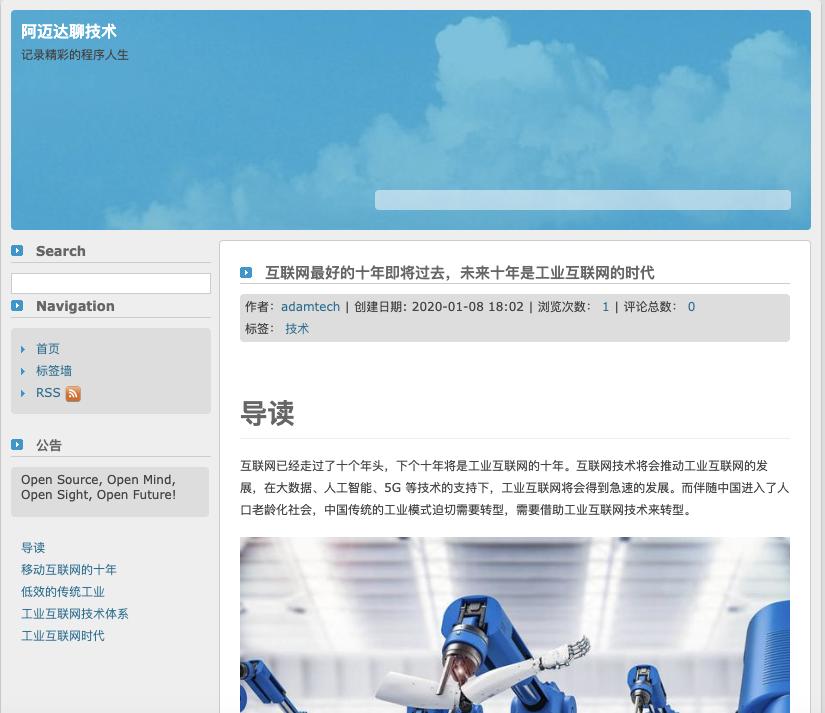The image size is (825, 713).
Task: Open the 低效的传统工业 sidebar link
Action: click(63, 591)
